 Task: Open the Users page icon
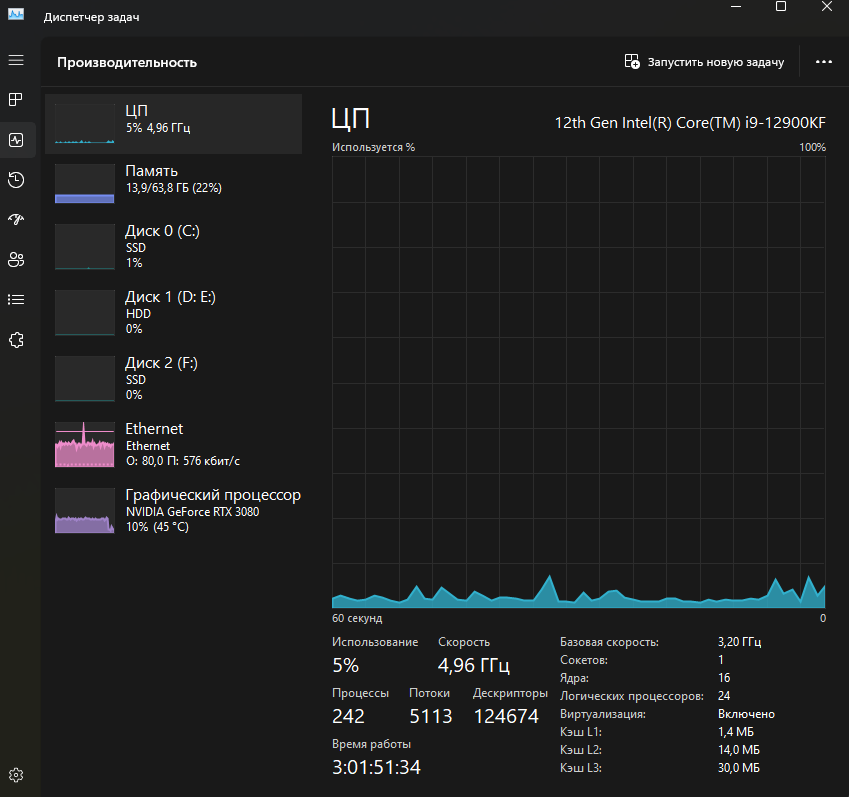point(16,260)
